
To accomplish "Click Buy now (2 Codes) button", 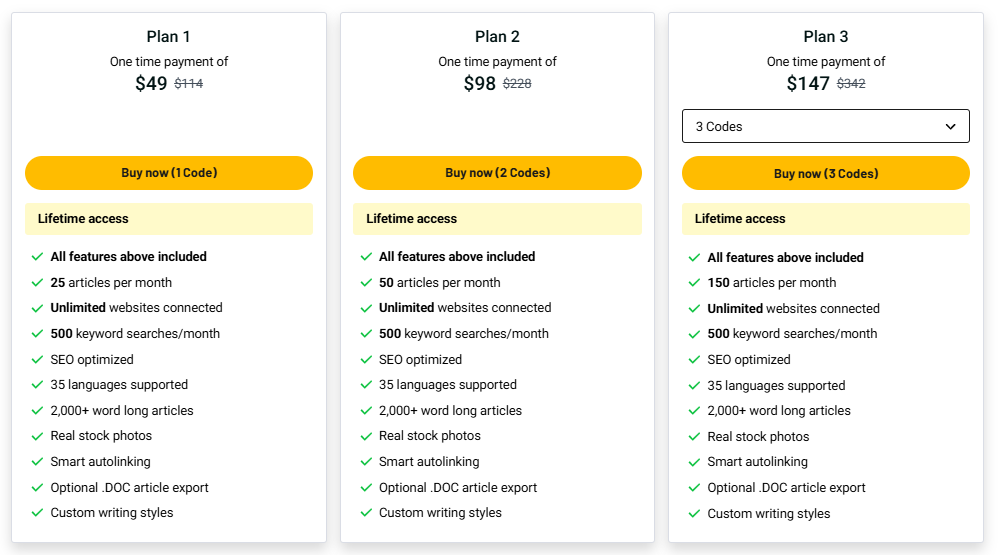I will [497, 173].
